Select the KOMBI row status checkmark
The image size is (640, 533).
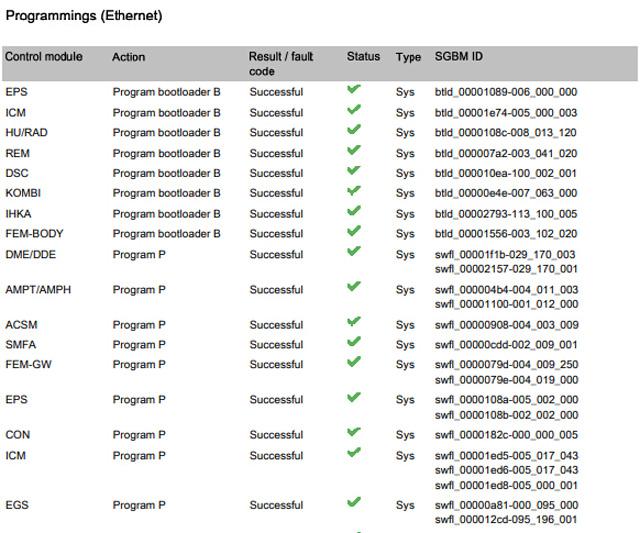click(x=354, y=191)
